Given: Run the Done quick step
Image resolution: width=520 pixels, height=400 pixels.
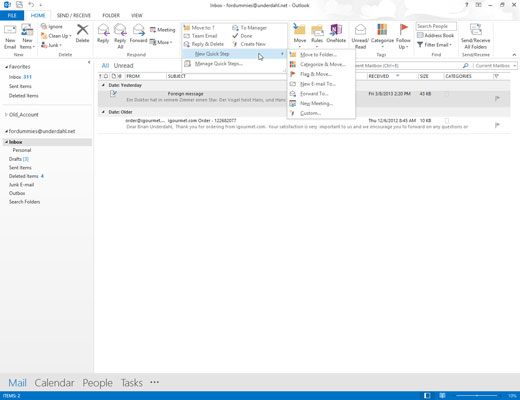Looking at the screenshot, I should [x=242, y=36].
